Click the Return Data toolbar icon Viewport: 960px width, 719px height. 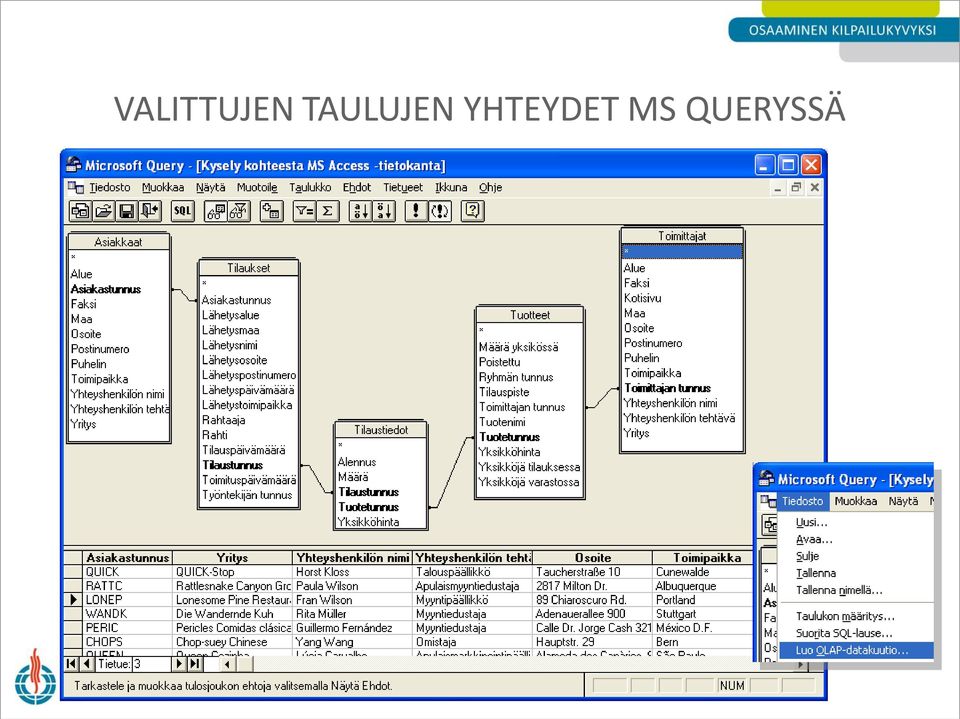pos(150,211)
